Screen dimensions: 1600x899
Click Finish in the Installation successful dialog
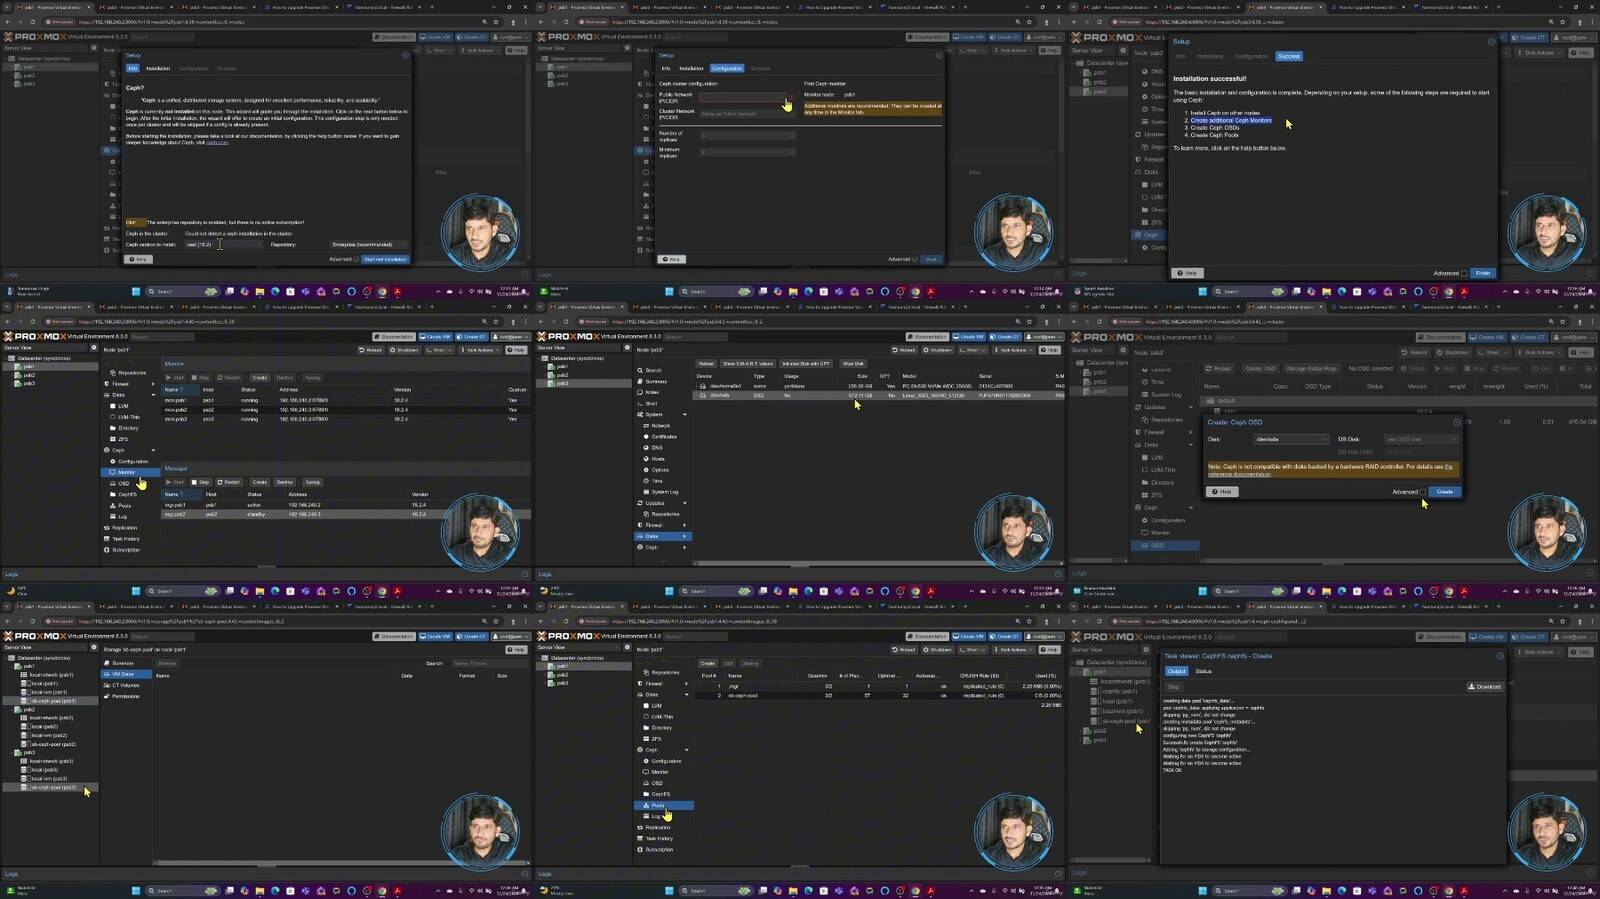click(1483, 273)
